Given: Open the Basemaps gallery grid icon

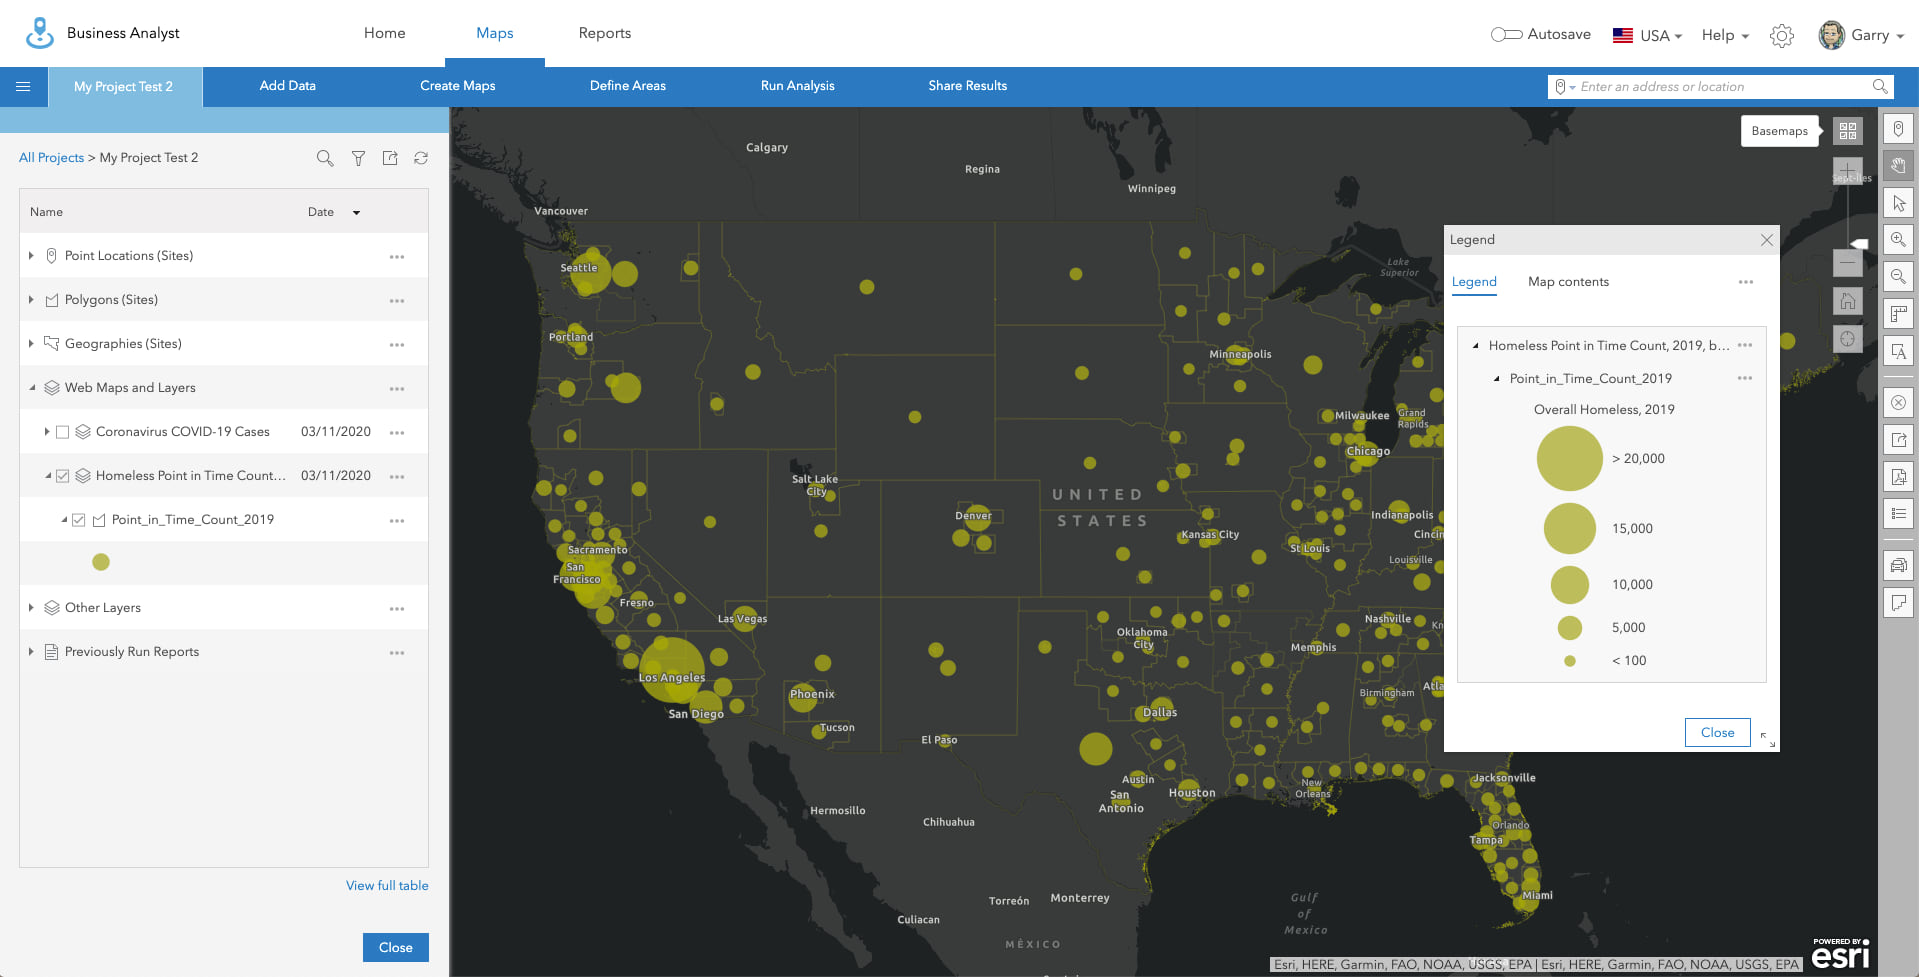Looking at the screenshot, I should (x=1848, y=131).
